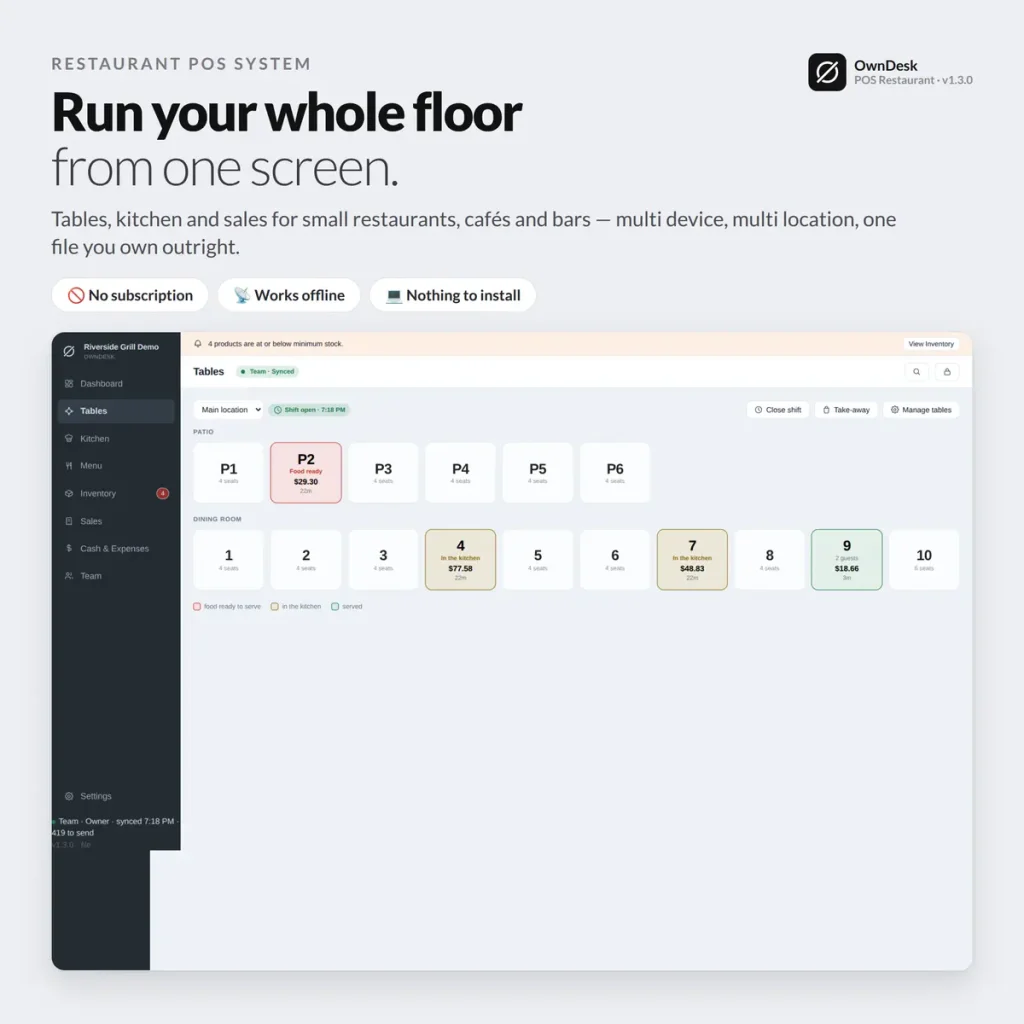Click the No subscription pill
1024x1024 pixels.
[x=130, y=295]
